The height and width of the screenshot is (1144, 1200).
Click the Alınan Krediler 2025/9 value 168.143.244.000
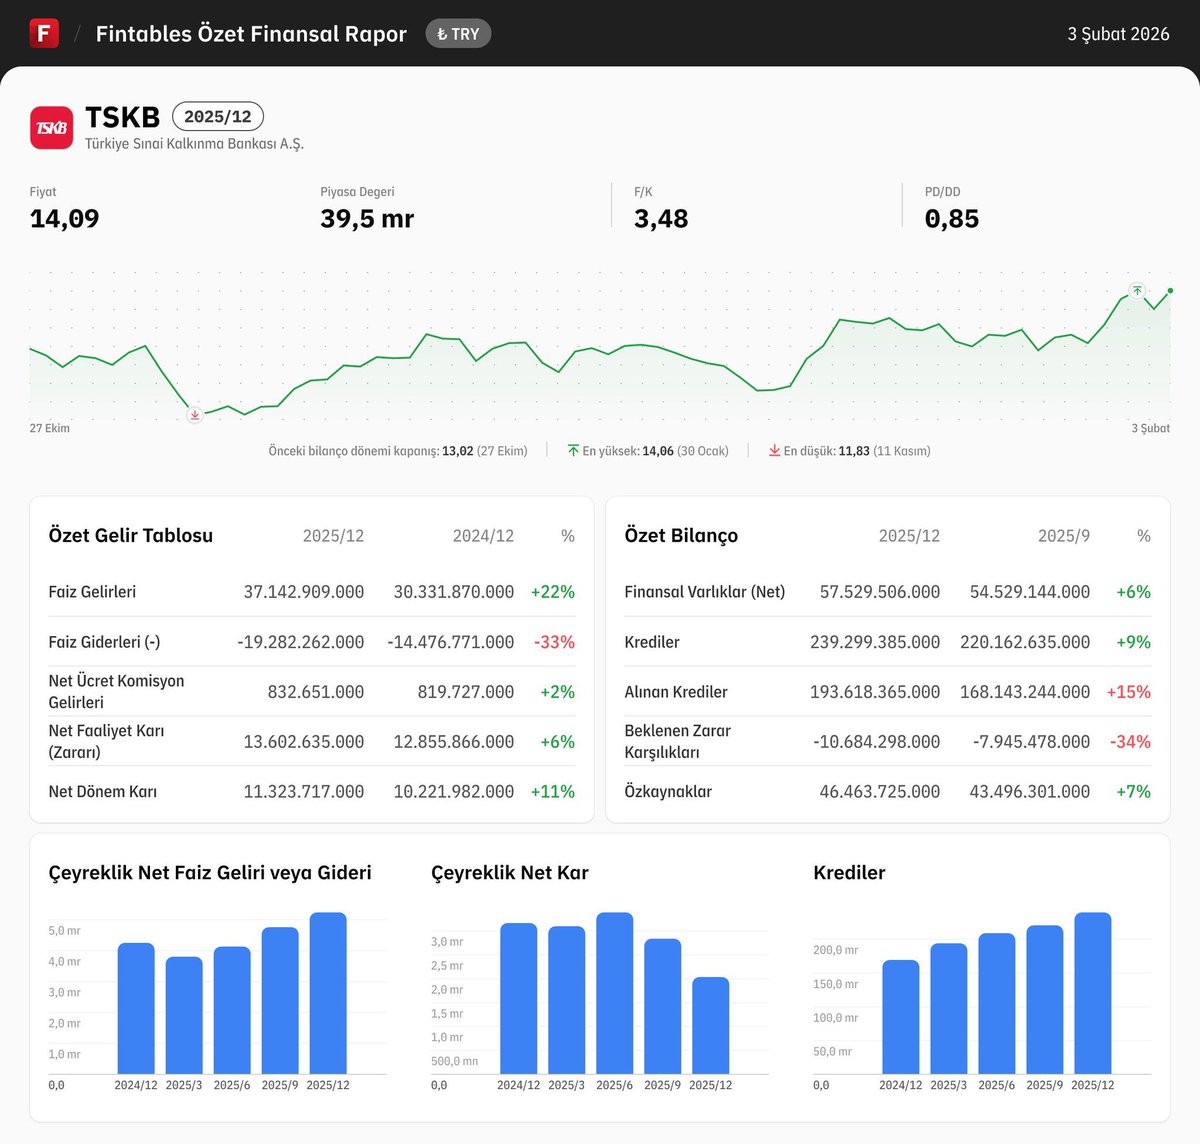(1025, 692)
